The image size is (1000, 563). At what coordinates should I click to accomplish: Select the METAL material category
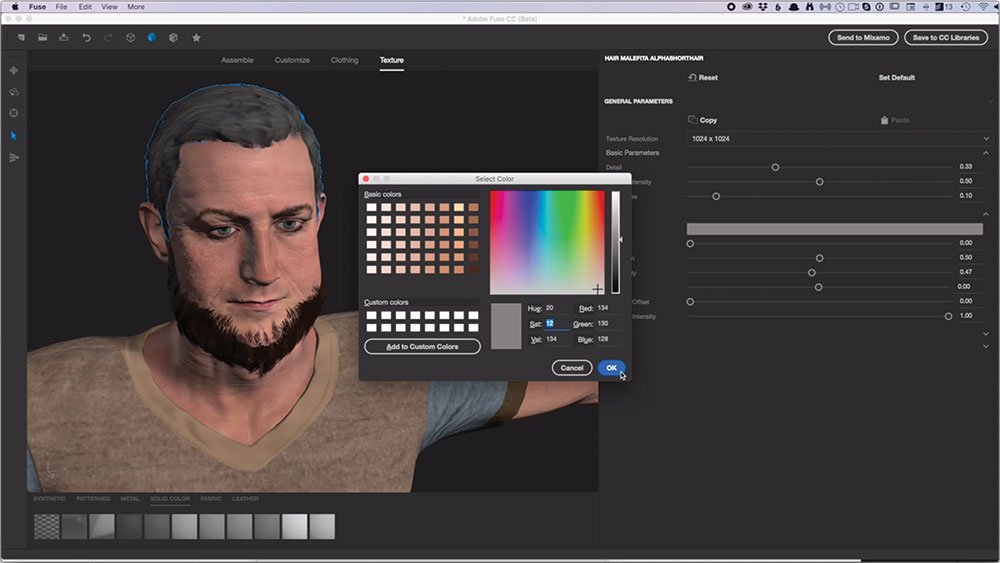tap(130, 499)
